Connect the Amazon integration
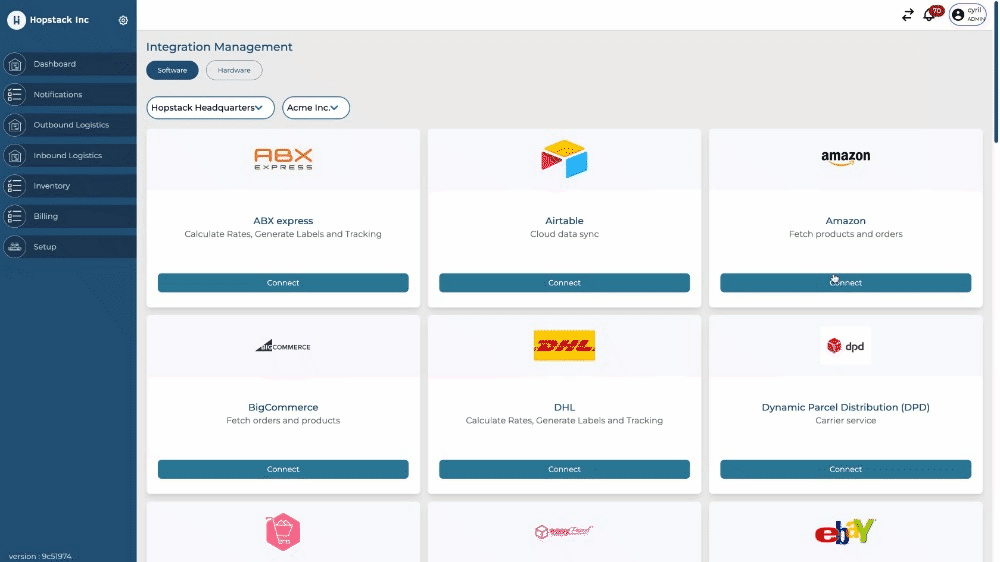Viewport: 1000px width, 562px height. [845, 283]
